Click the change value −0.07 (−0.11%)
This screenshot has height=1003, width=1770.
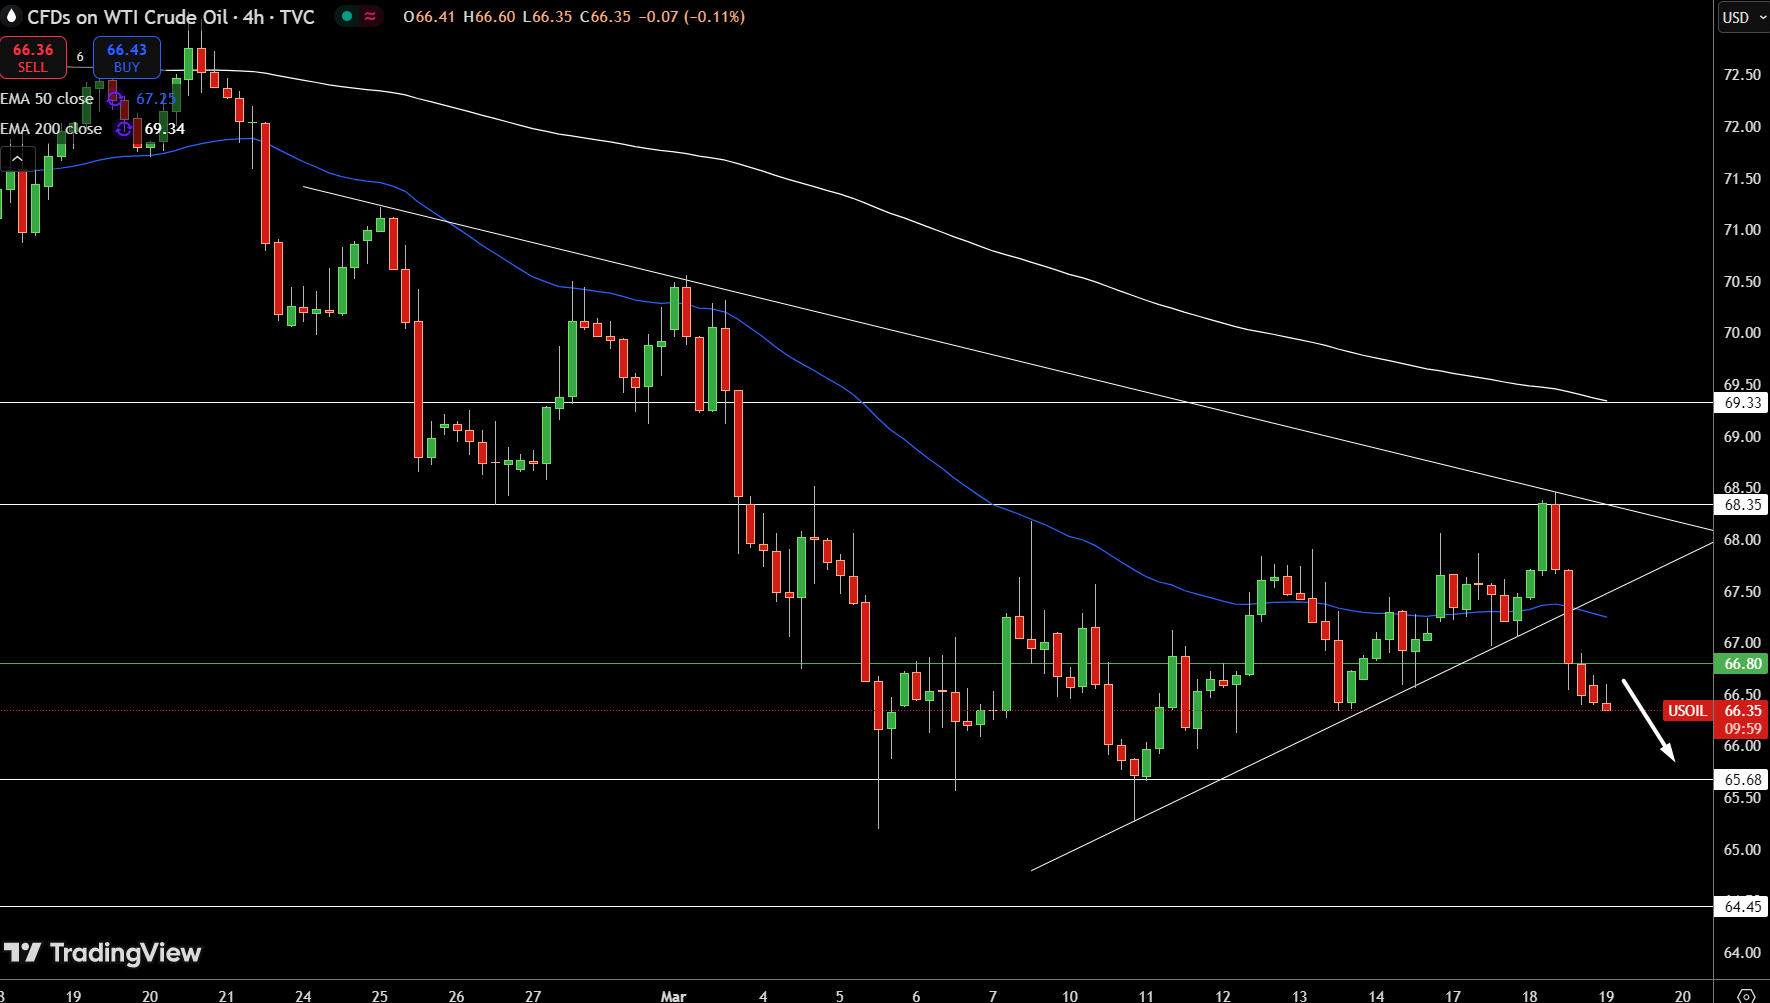tap(692, 17)
